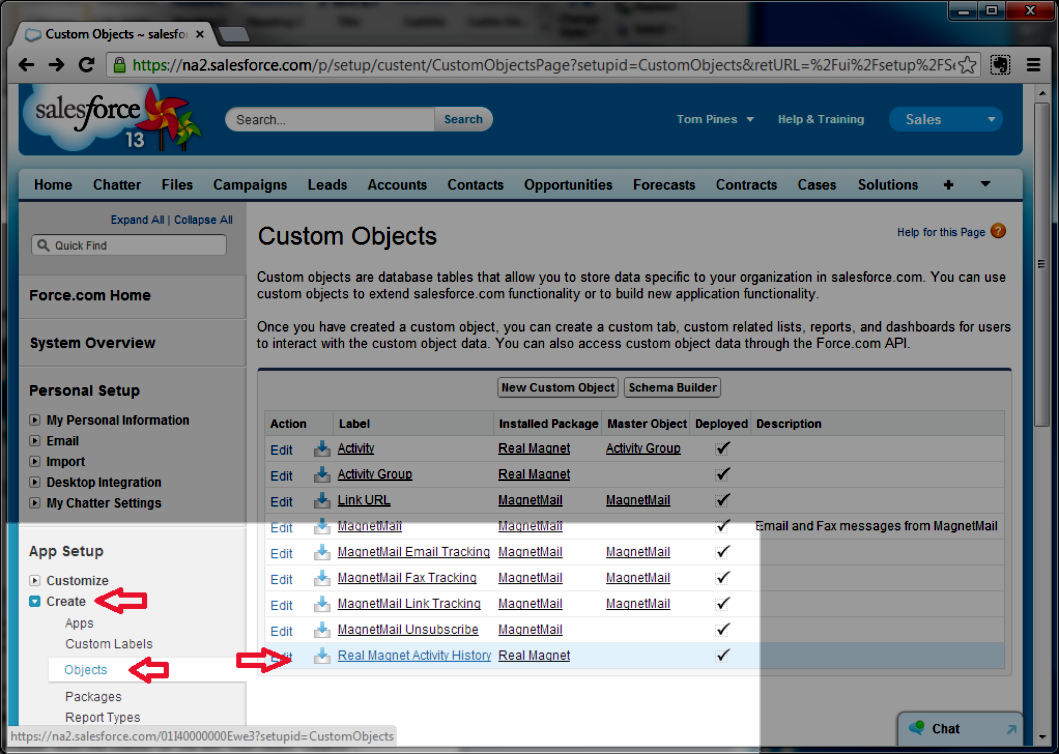Focus the Salesforce search box
The image size is (1059, 754).
pos(331,120)
